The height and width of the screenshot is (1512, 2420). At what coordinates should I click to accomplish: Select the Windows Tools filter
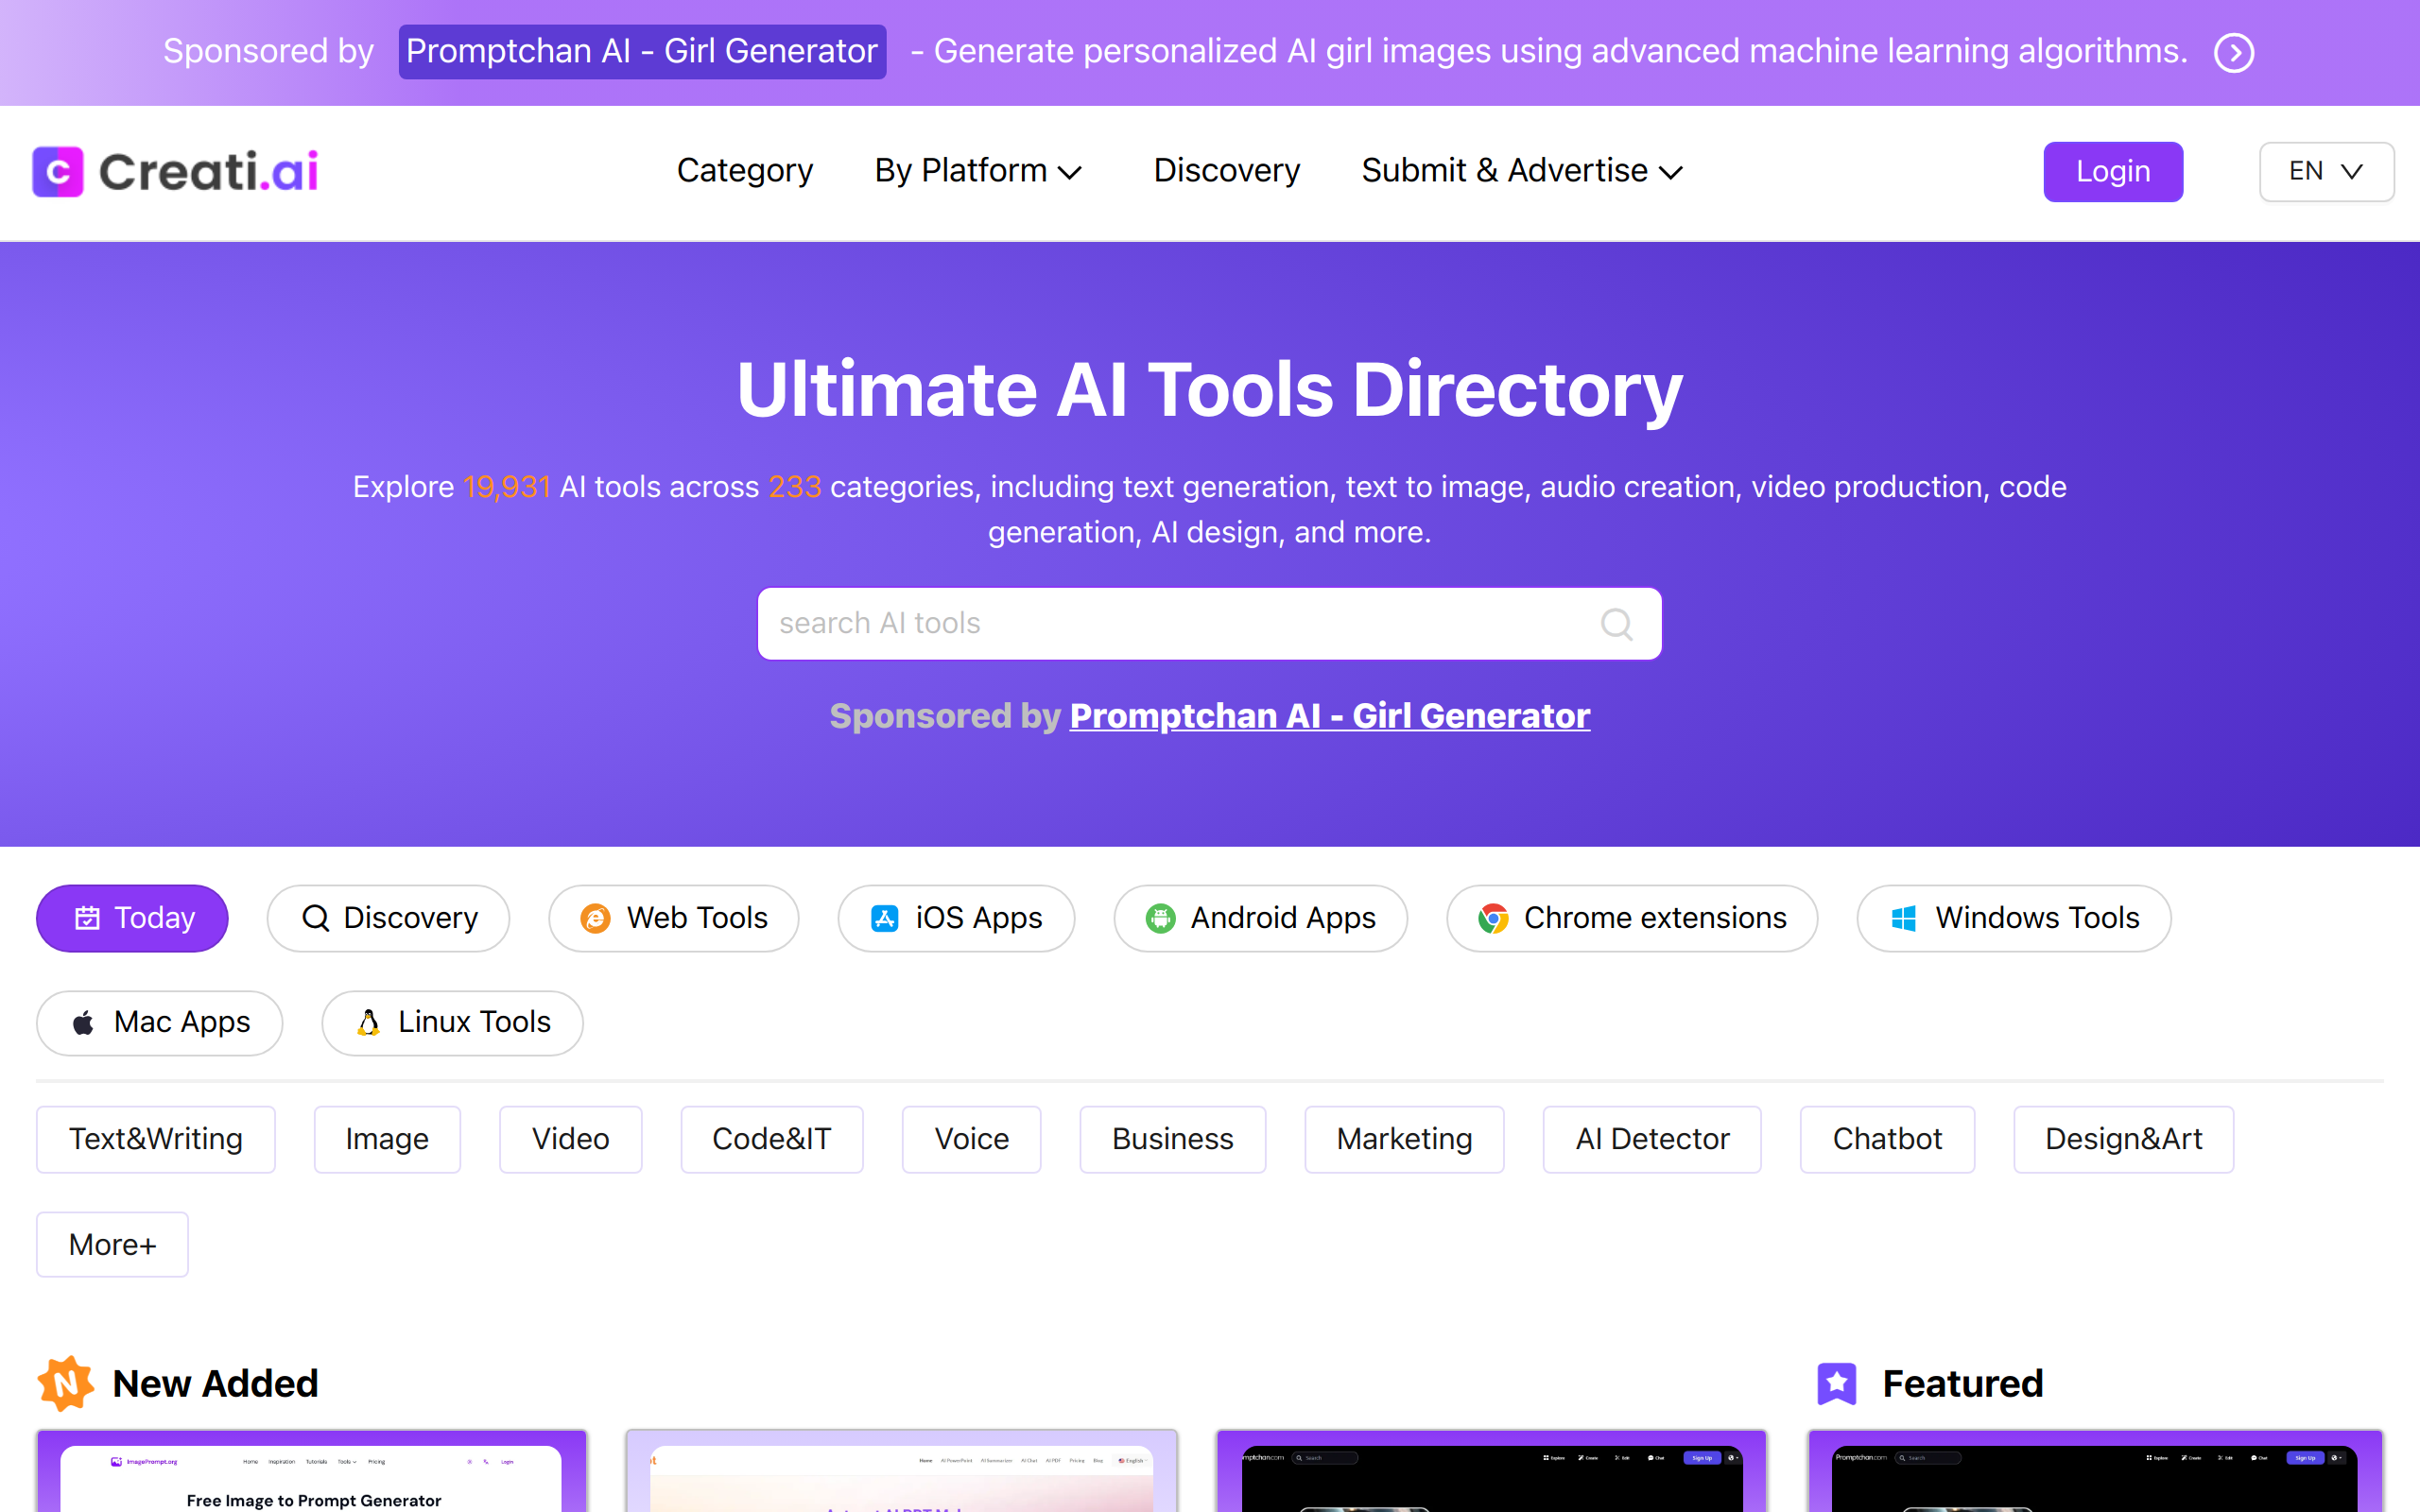[2013, 918]
